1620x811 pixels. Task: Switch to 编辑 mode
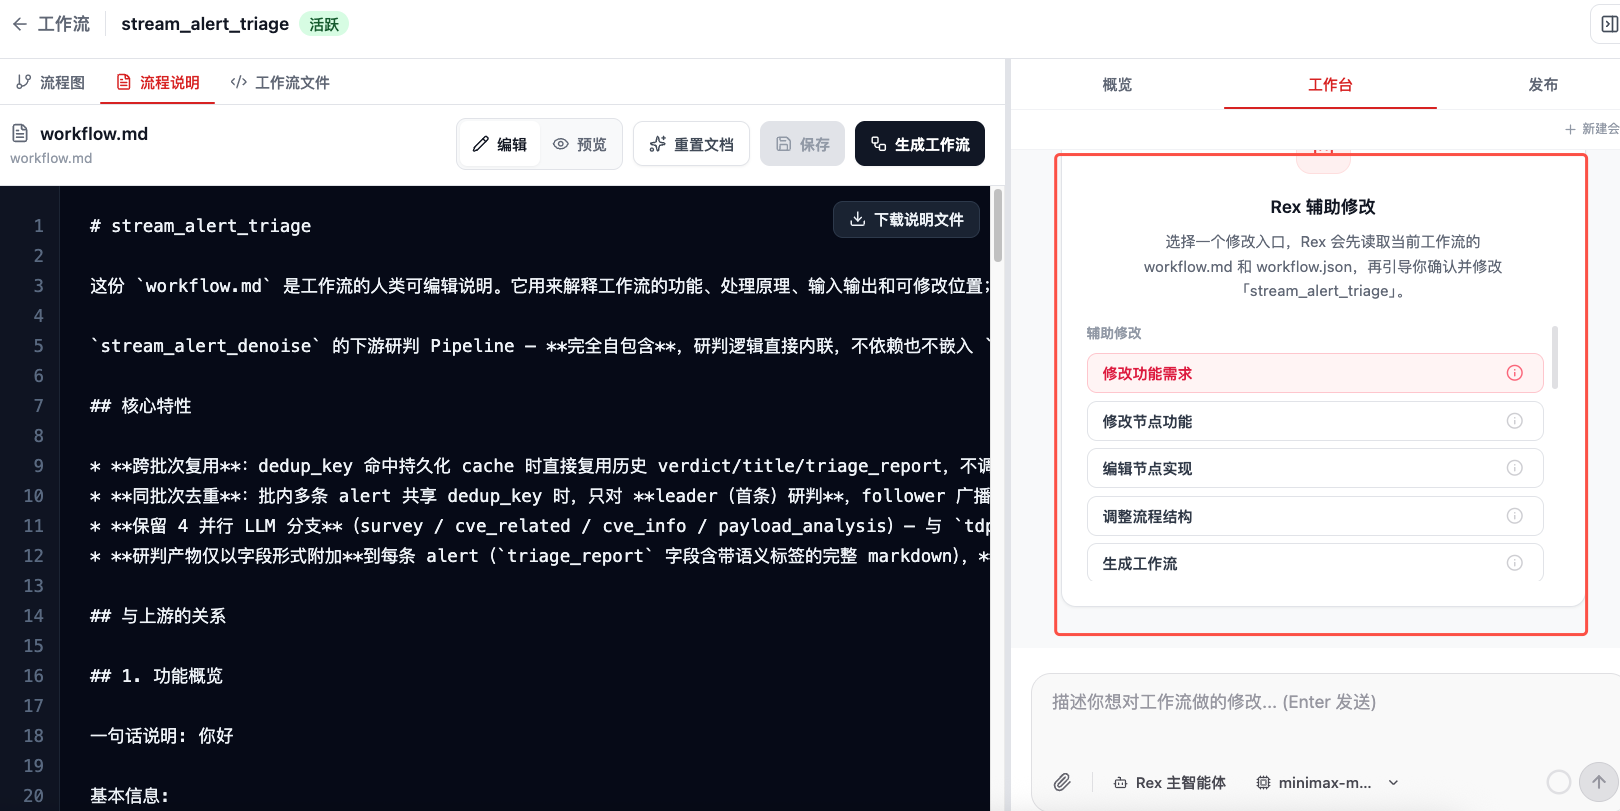[500, 144]
